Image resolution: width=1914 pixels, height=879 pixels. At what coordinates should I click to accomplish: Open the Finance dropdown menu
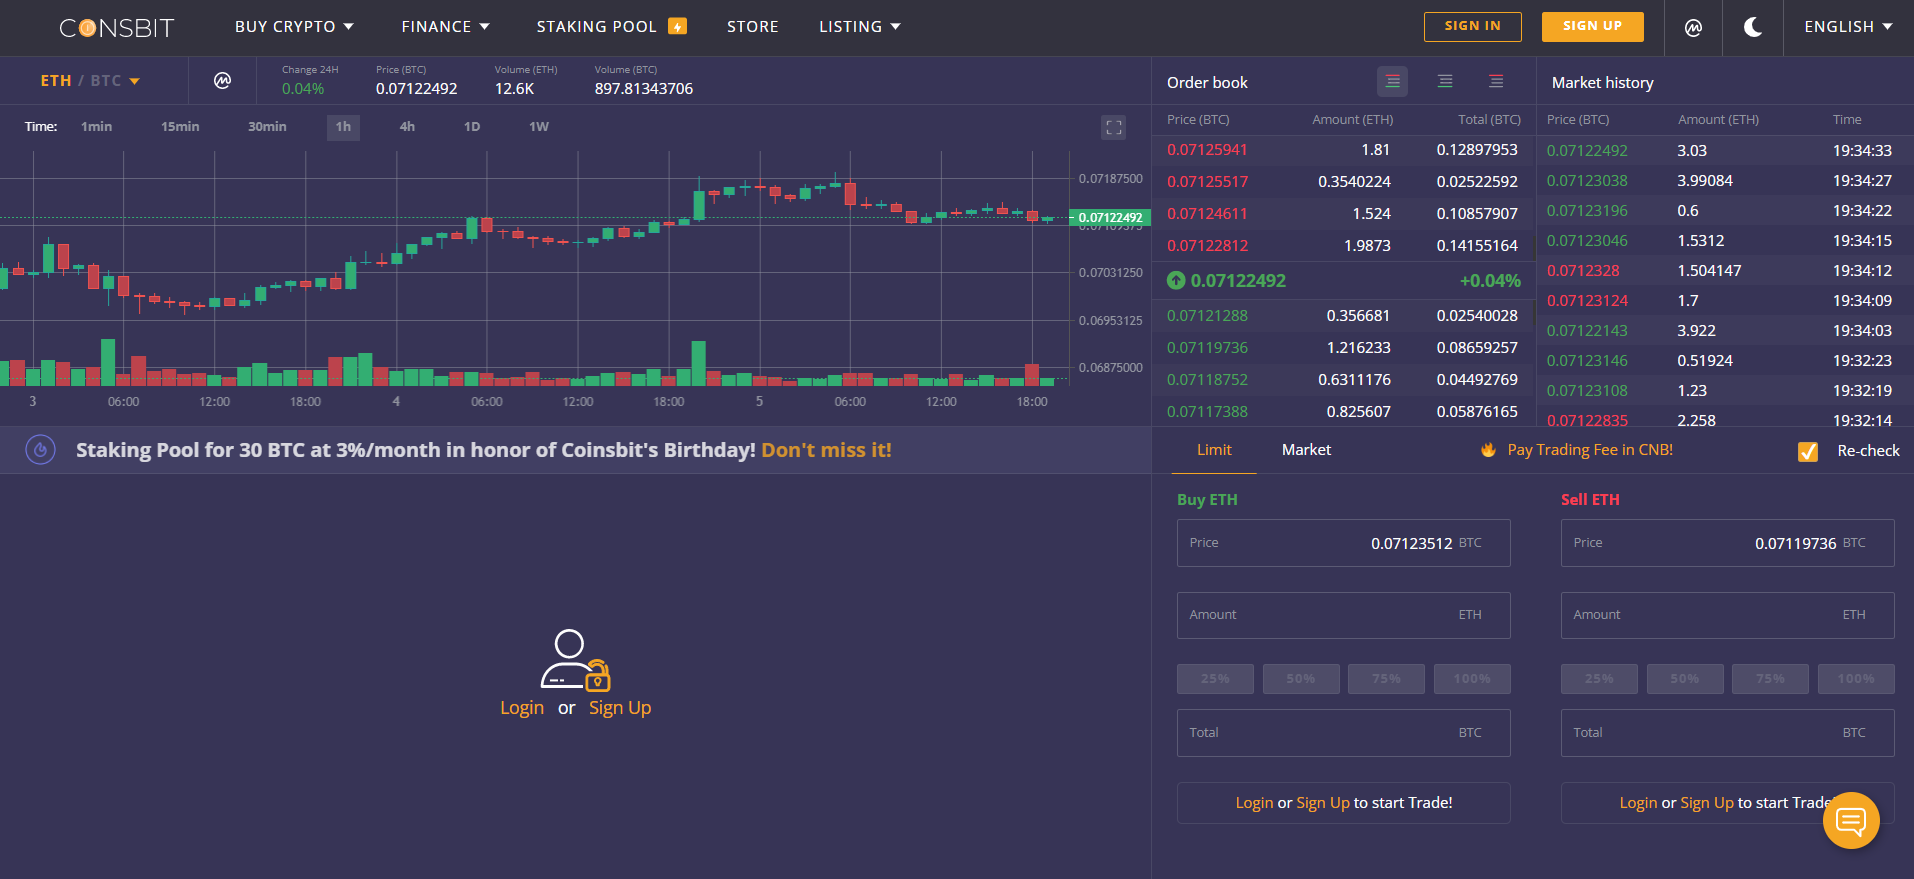[445, 27]
